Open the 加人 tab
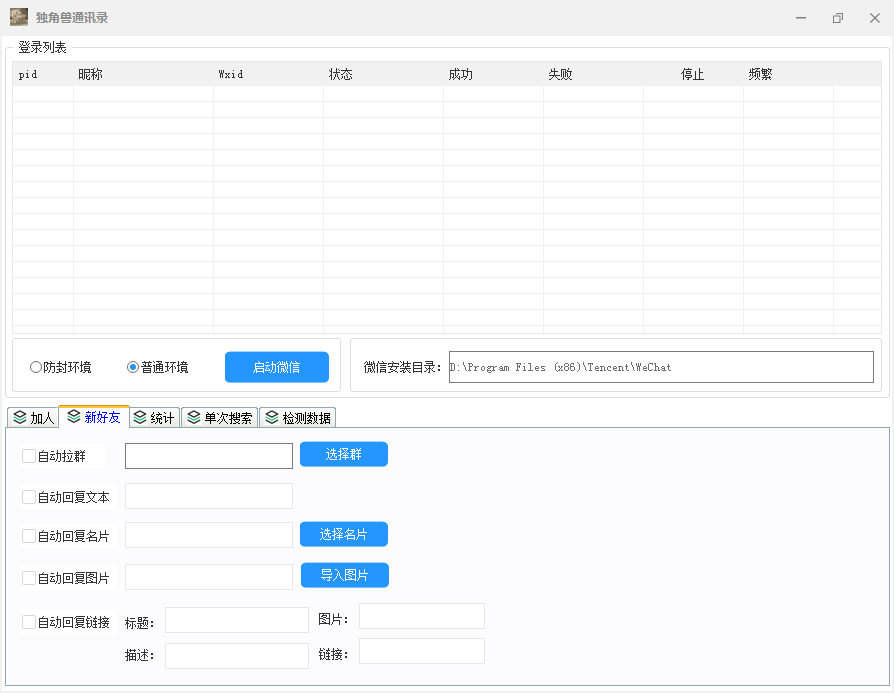 33,418
